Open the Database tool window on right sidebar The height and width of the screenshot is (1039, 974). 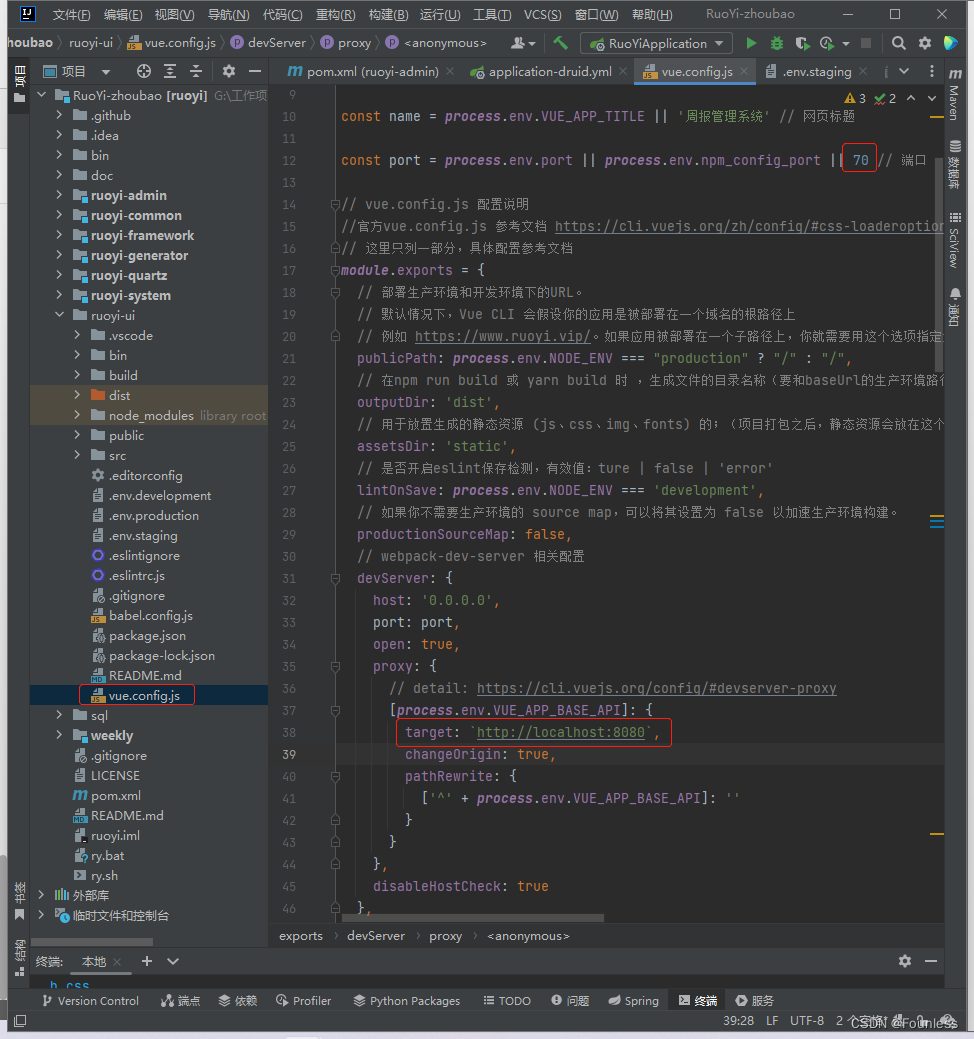click(955, 164)
